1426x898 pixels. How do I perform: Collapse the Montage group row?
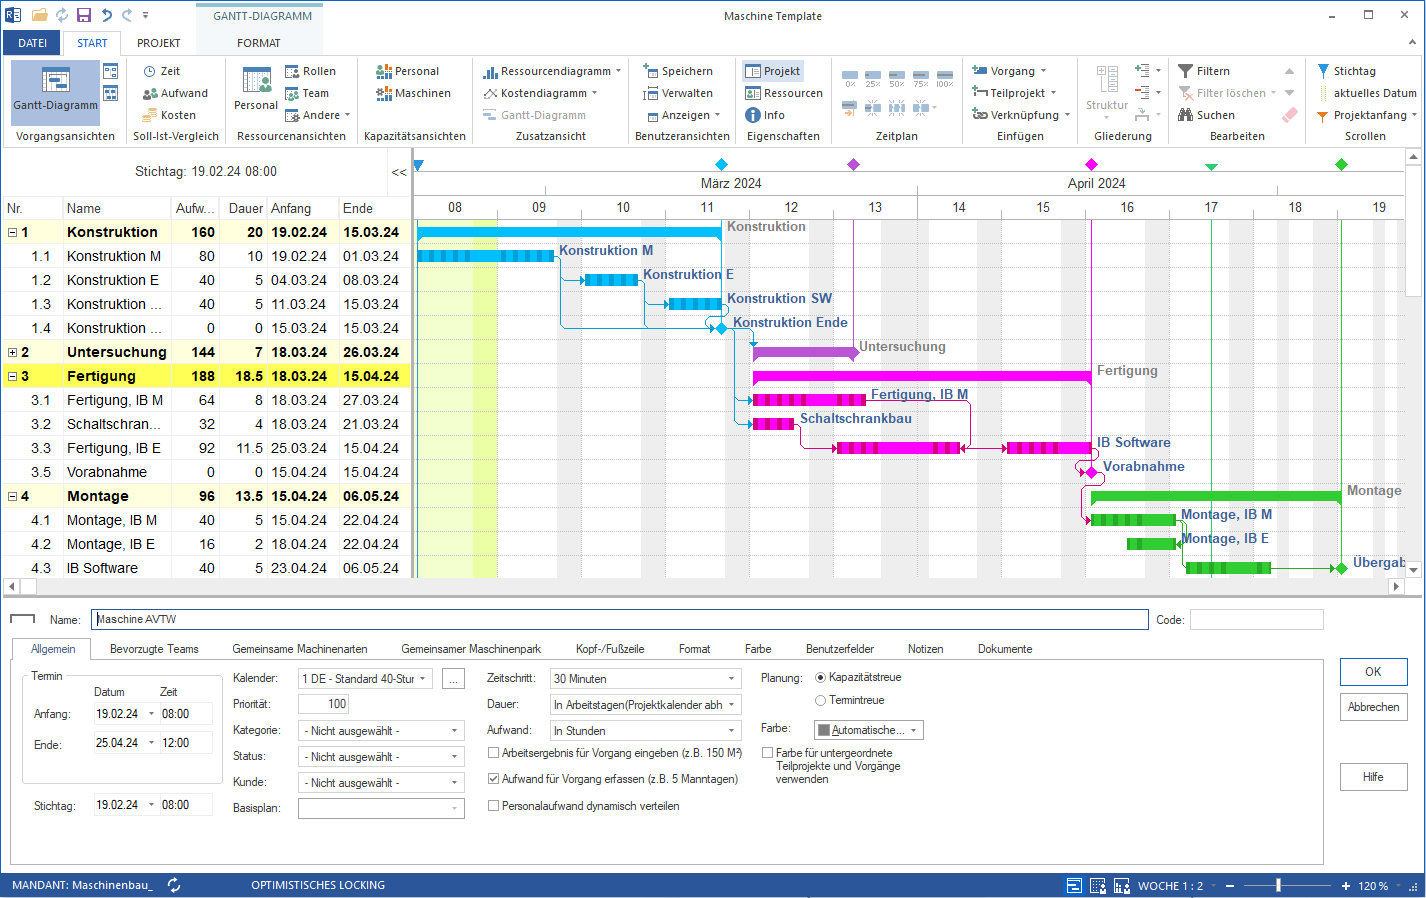12,496
